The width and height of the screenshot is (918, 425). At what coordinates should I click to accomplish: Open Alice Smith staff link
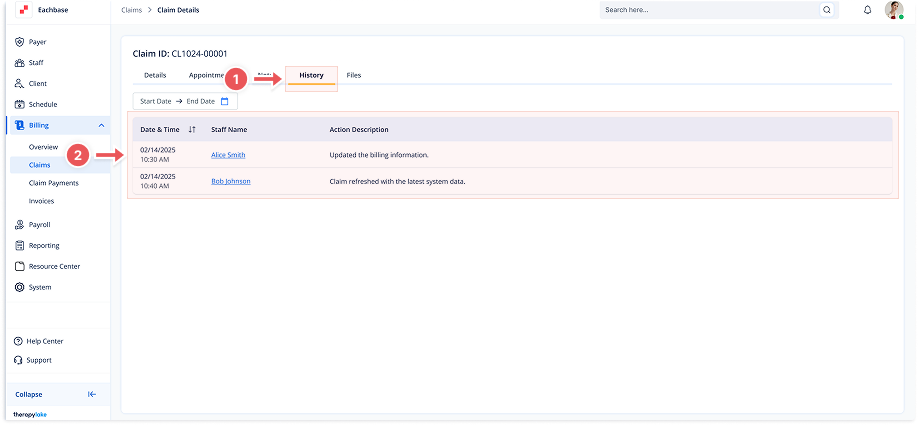(x=228, y=155)
